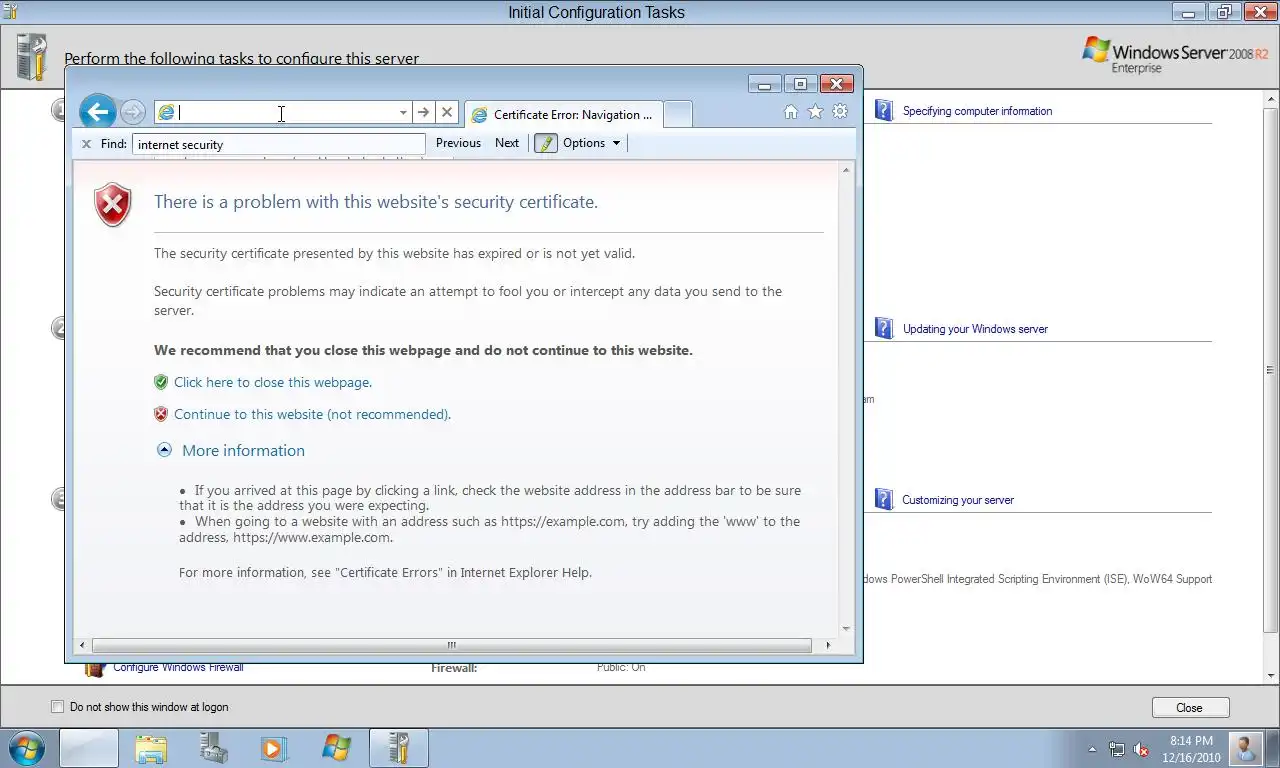Image resolution: width=1280 pixels, height=768 pixels.
Task: Minimize the Internet Explorer window
Action: 765,84
